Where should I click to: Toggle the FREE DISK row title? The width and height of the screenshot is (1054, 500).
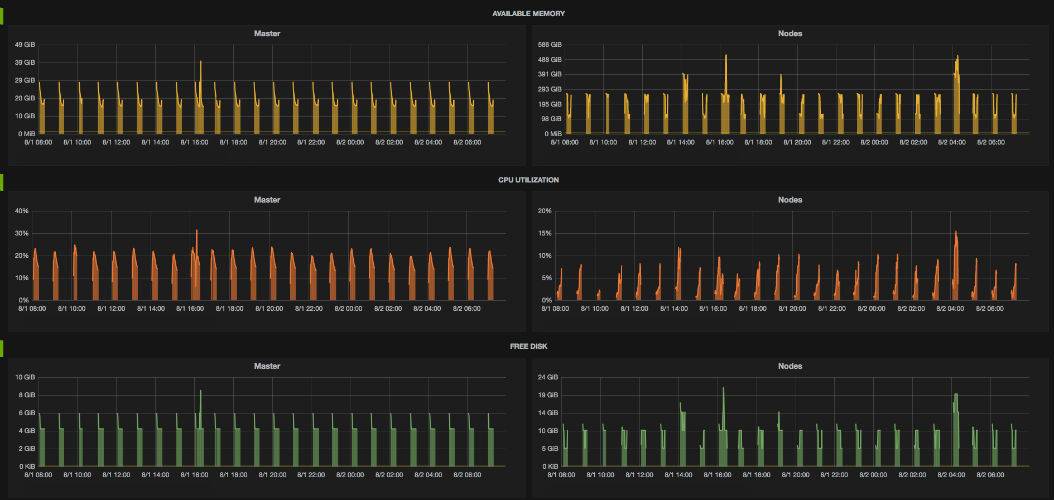(x=527, y=346)
